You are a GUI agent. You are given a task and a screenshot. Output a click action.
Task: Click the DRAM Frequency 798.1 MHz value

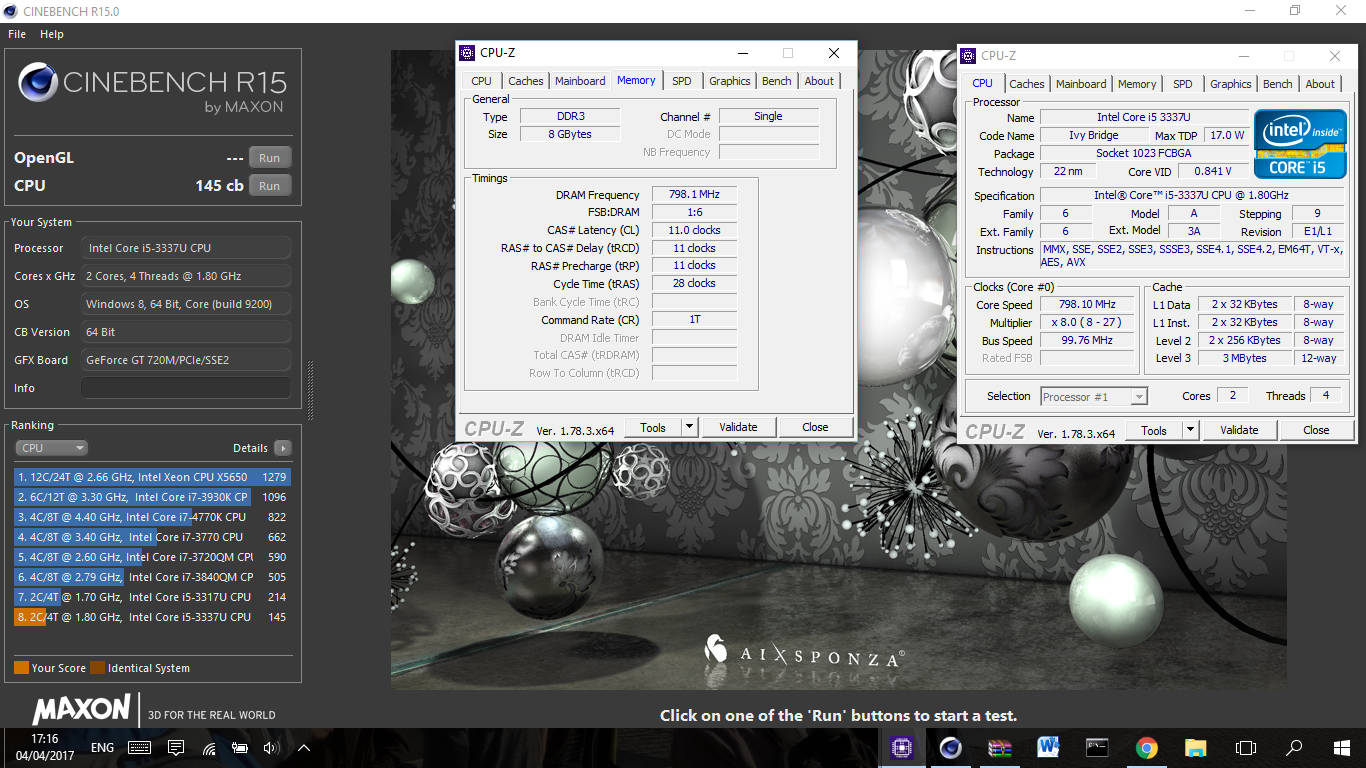[694, 195]
